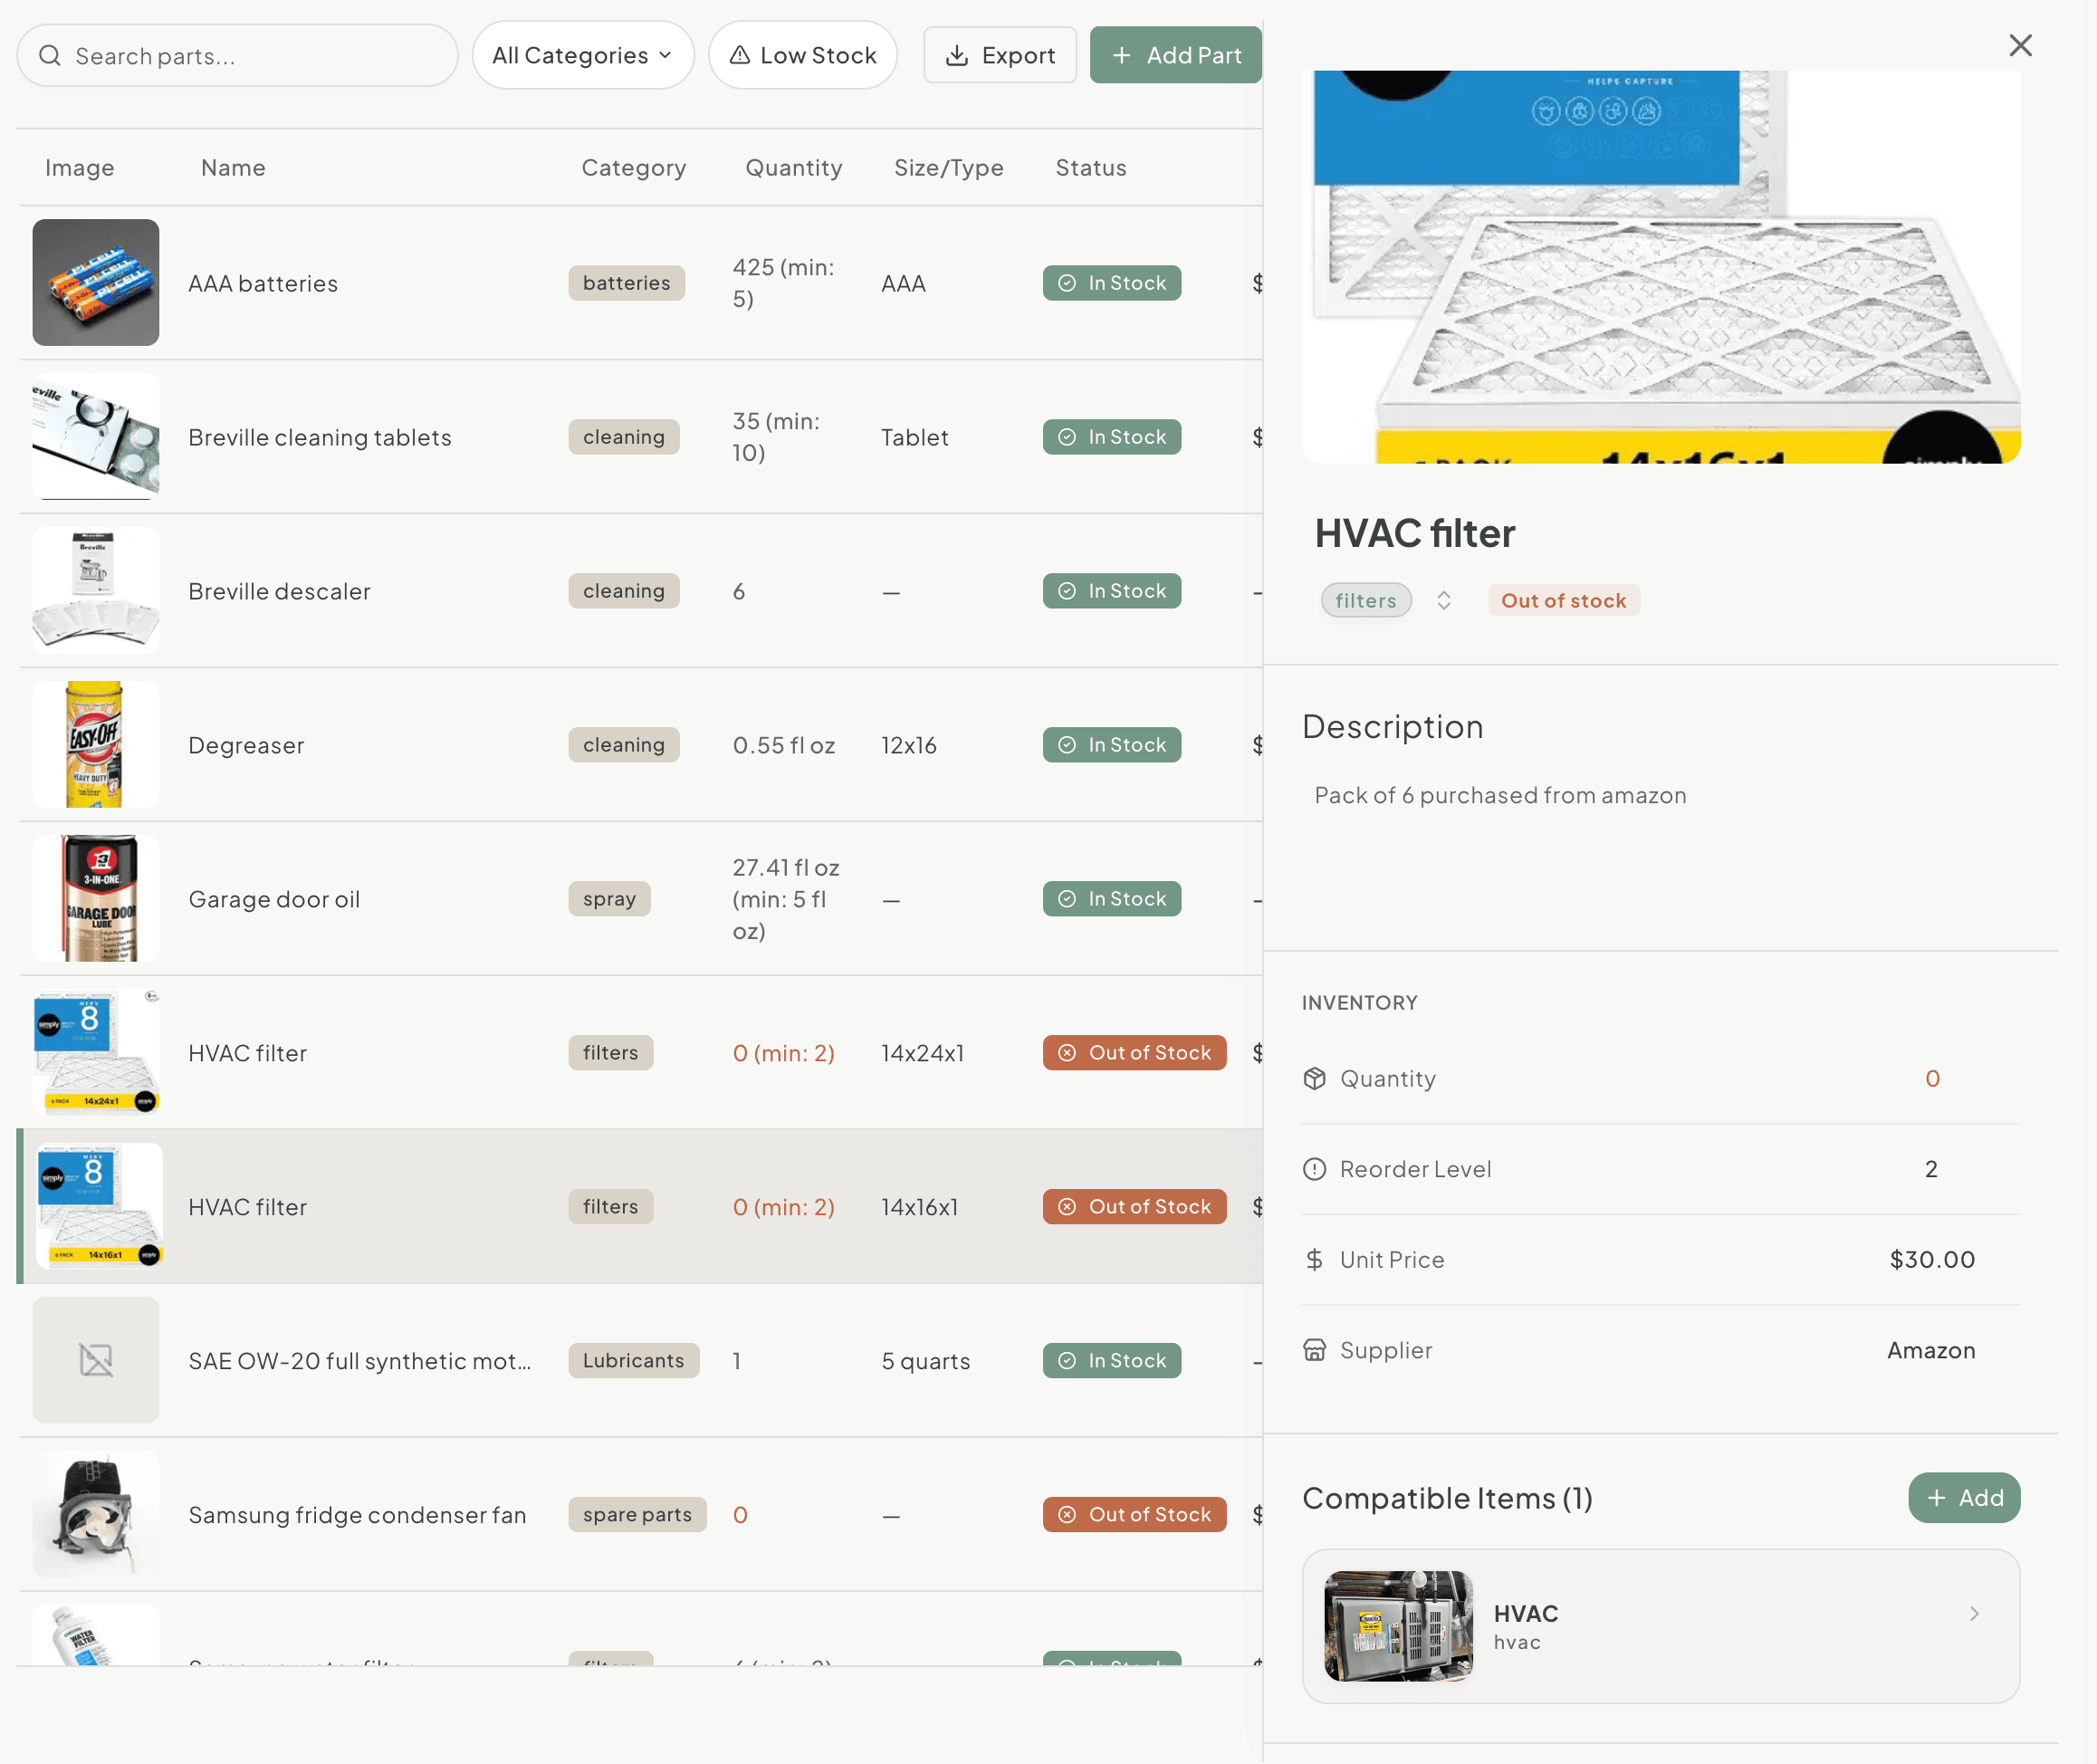Click the In Stock badge for Garage door oil

pyautogui.click(x=1111, y=898)
